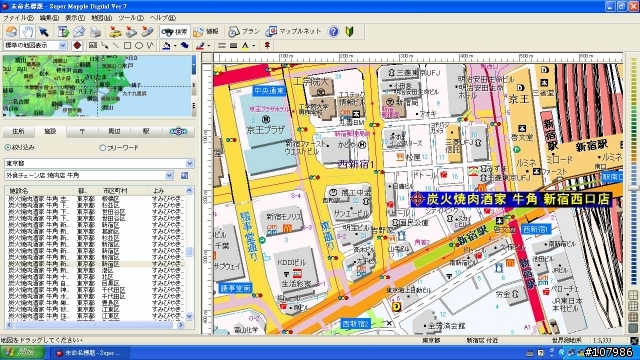The width and height of the screenshot is (640, 360).
Task: Click the result list vertical scrollbar thumb
Action: click(189, 252)
